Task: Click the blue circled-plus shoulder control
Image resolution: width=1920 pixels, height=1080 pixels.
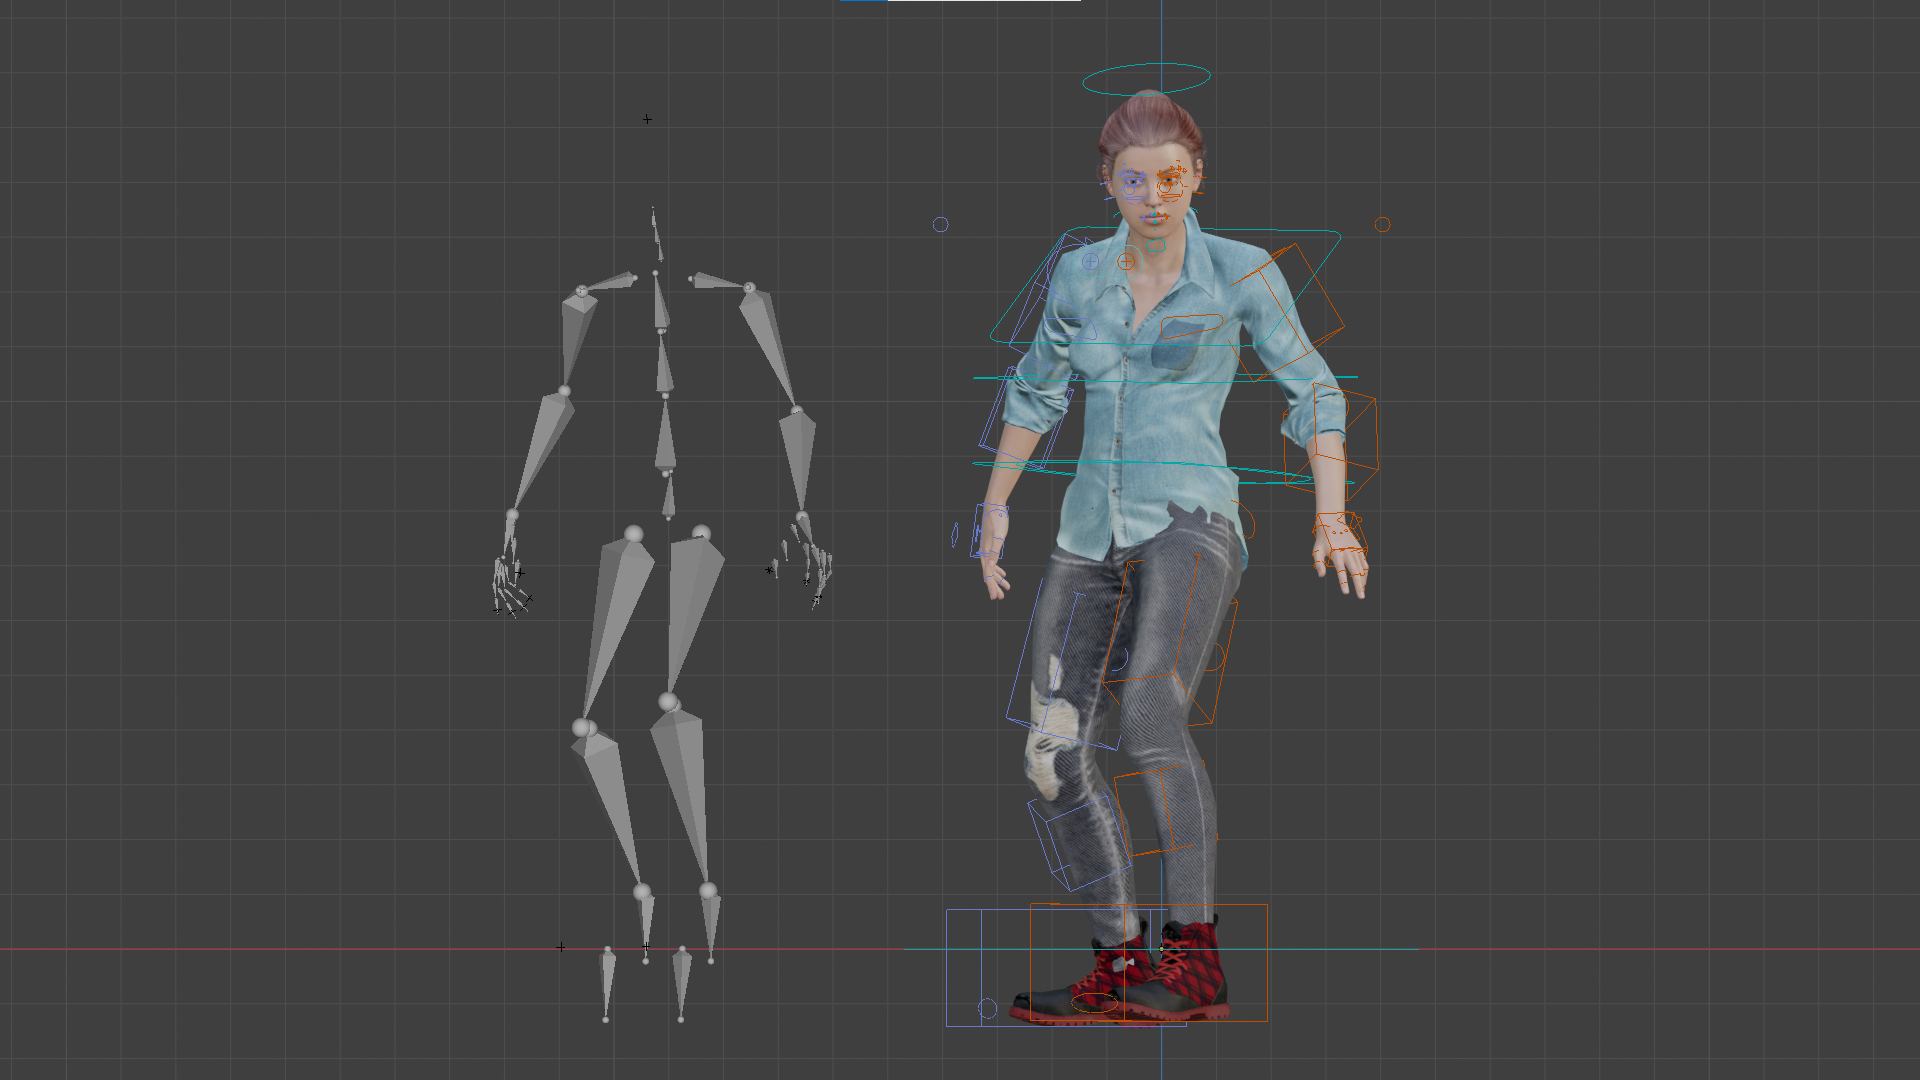Action: pos(1090,261)
